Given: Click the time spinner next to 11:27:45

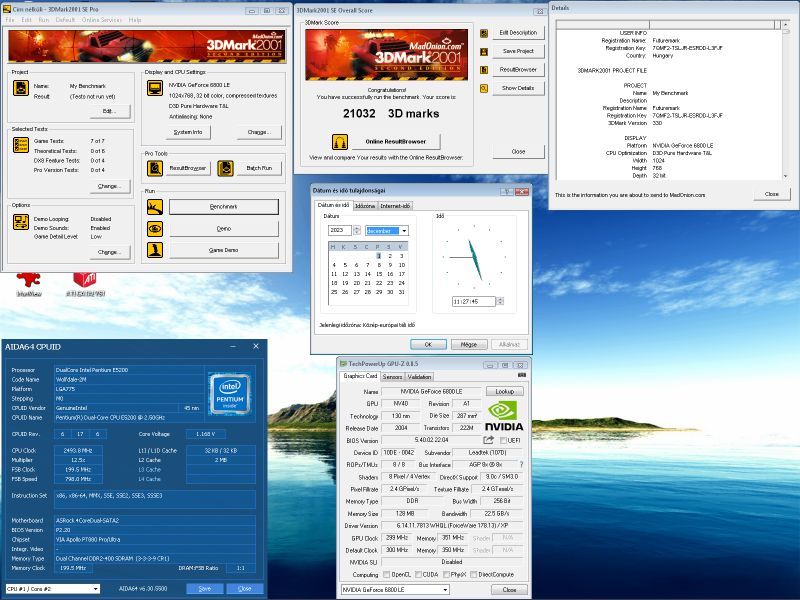Looking at the screenshot, I should [500, 302].
